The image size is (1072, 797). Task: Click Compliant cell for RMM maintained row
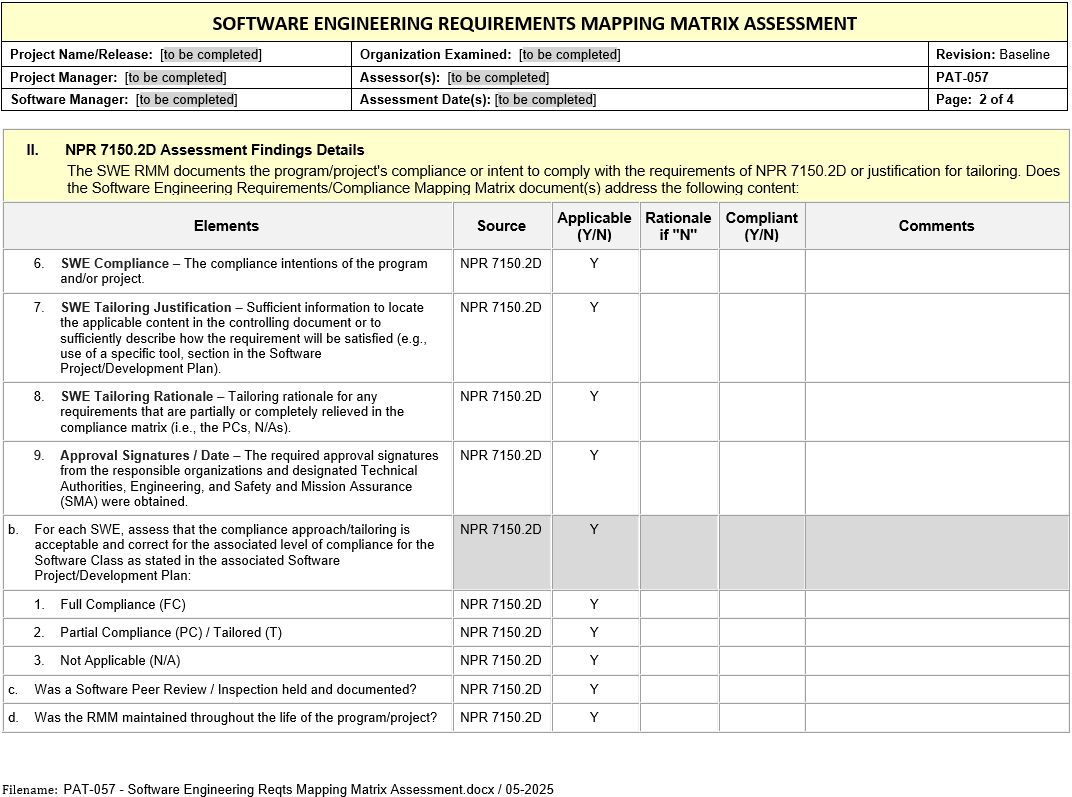coord(761,717)
